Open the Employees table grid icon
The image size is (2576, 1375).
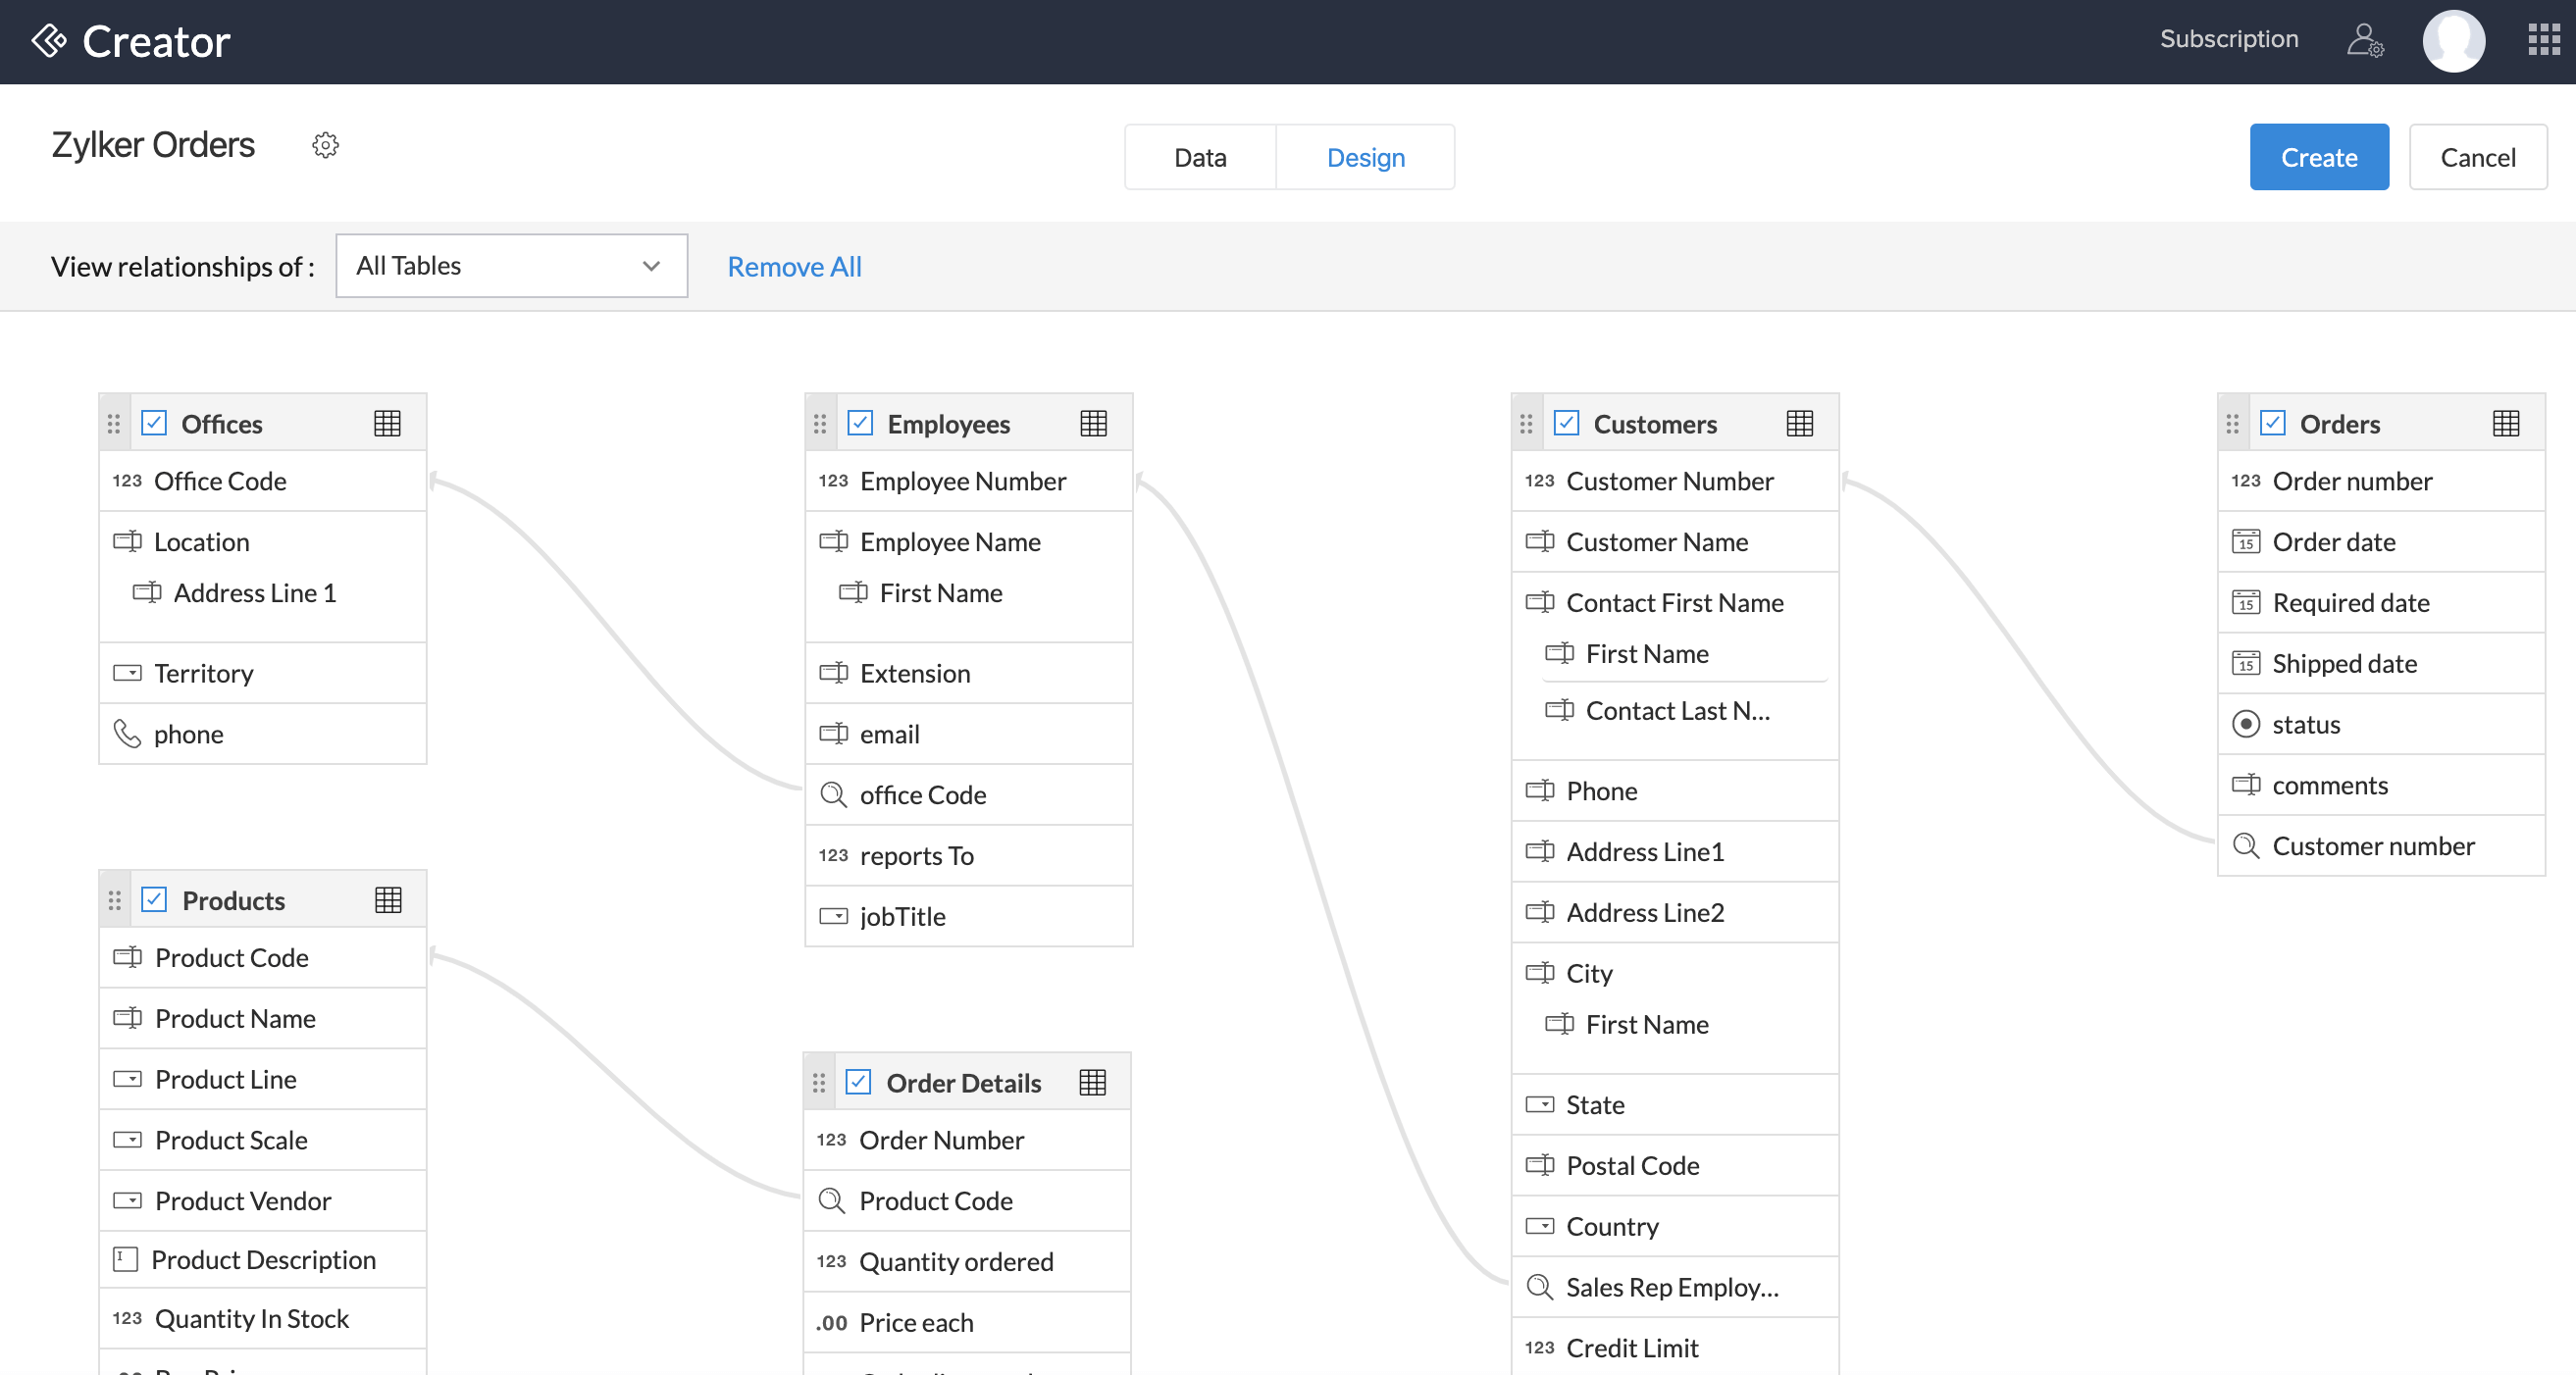[1093, 423]
